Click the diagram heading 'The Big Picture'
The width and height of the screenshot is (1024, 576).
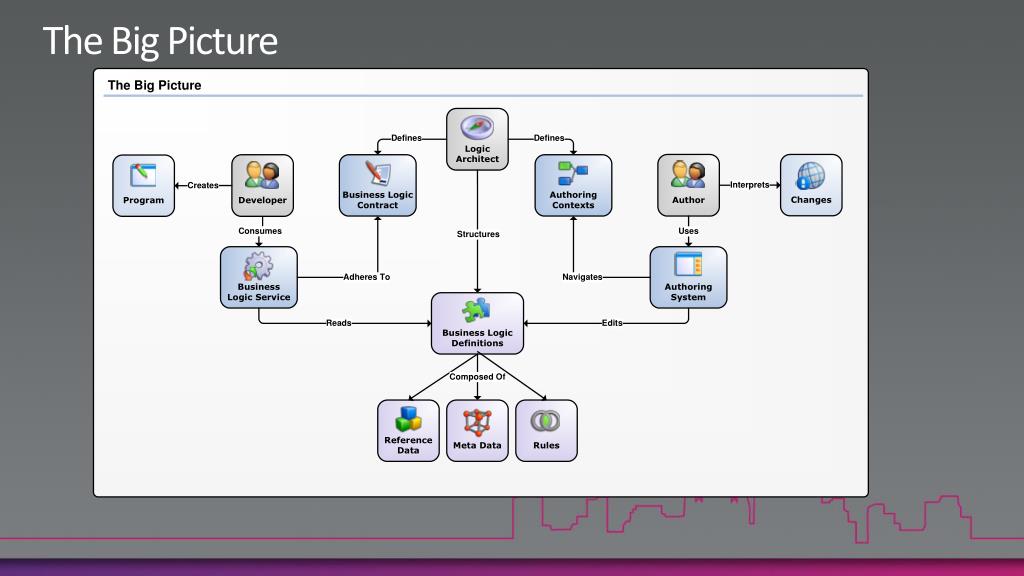[154, 86]
